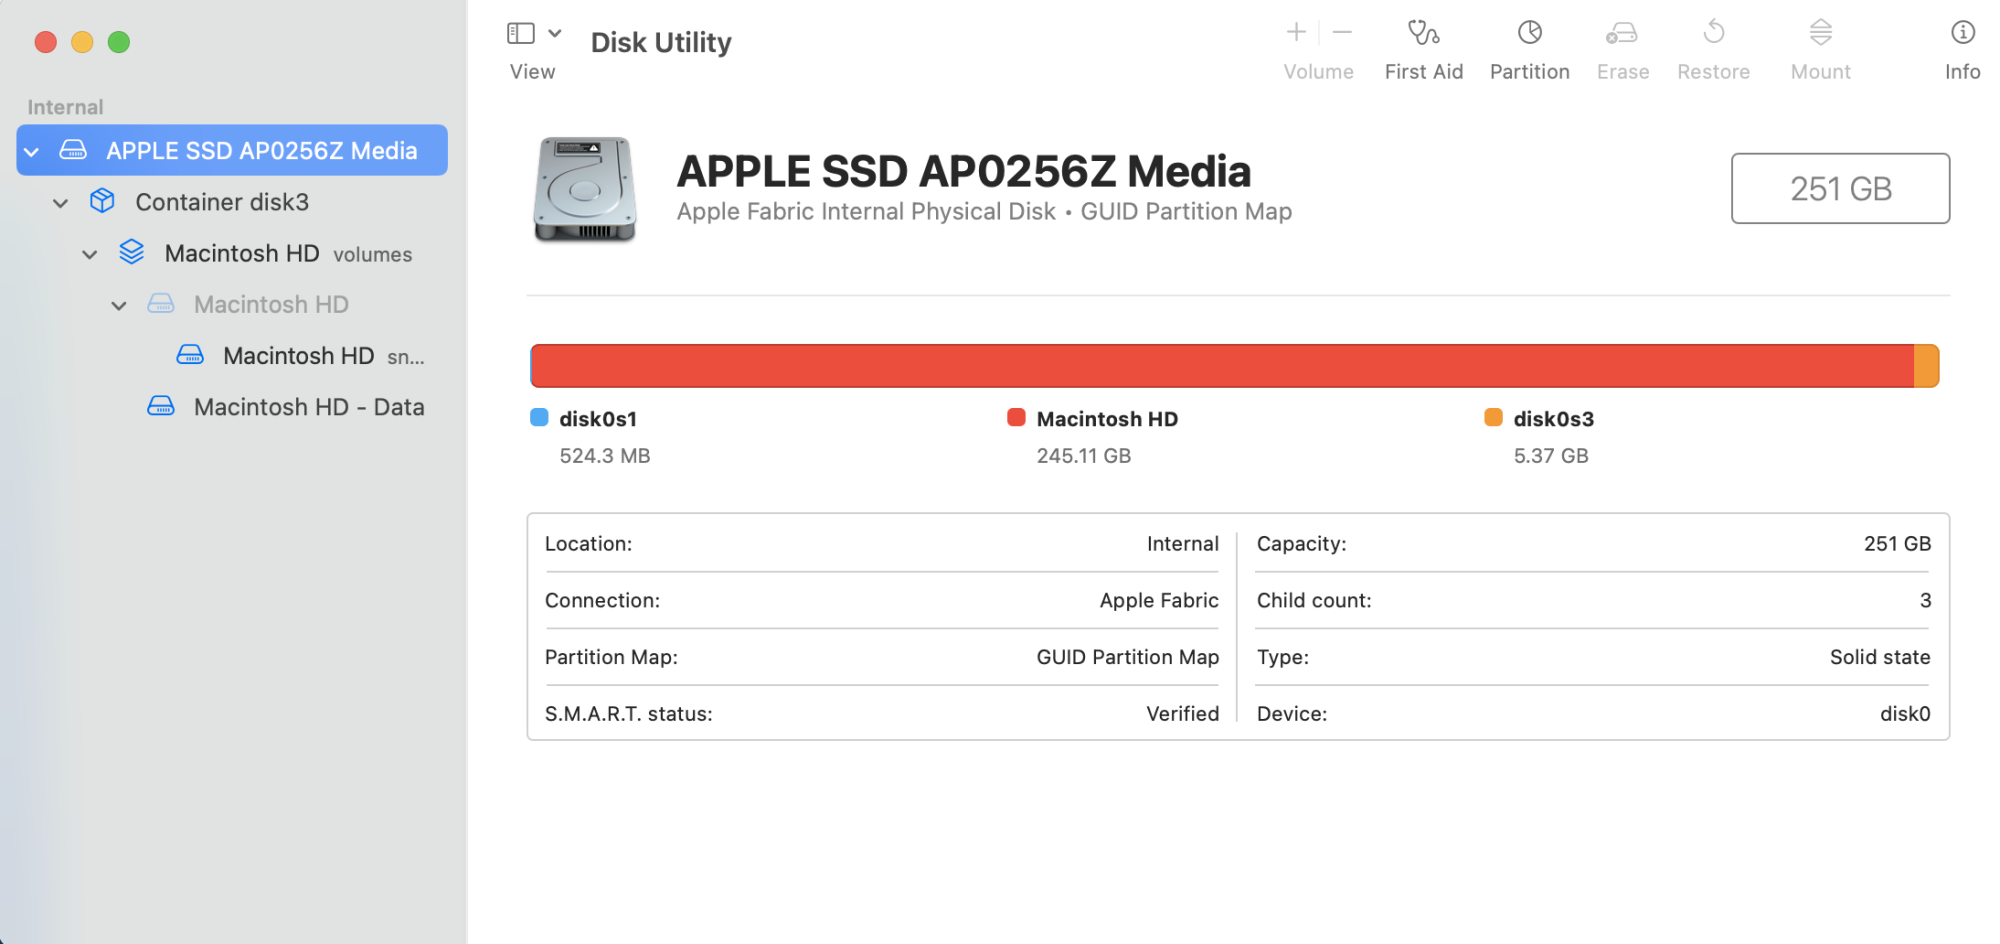Click the Location value Internal
The height and width of the screenshot is (944, 2000).
[x=1182, y=544]
